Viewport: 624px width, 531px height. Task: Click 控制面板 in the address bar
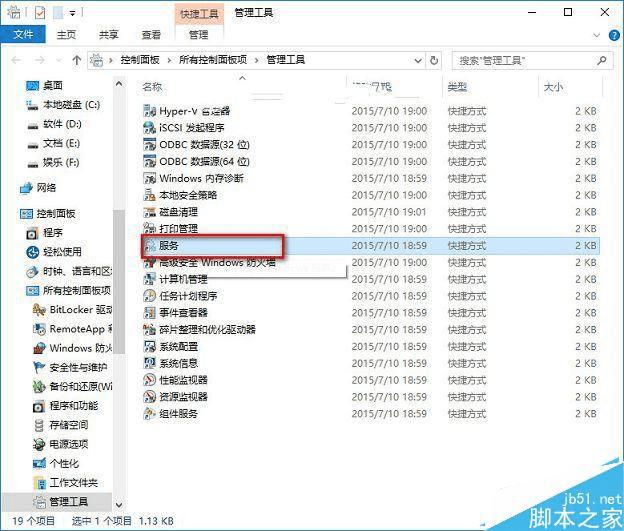coord(140,60)
